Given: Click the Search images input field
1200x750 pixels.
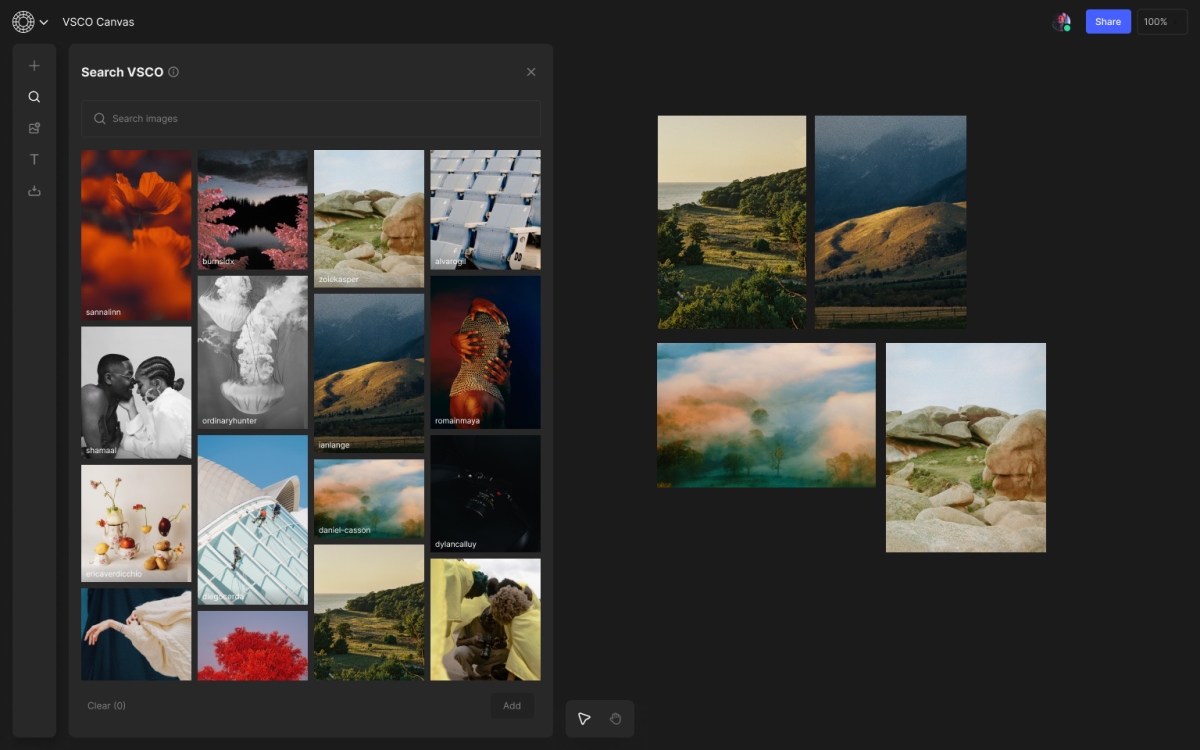Looking at the screenshot, I should pyautogui.click(x=310, y=119).
